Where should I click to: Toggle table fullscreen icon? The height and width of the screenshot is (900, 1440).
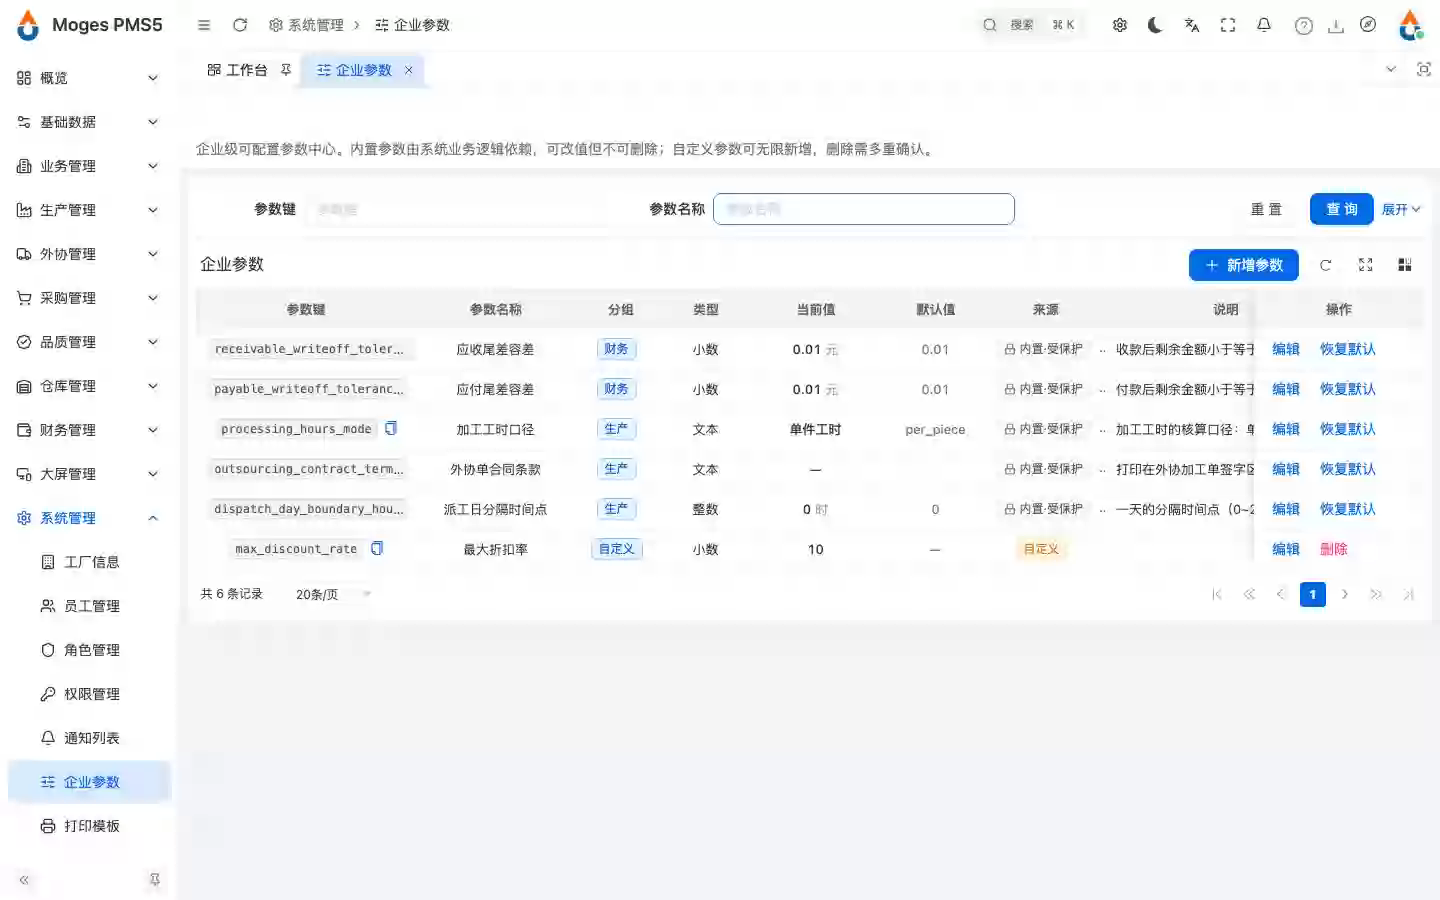click(x=1365, y=265)
